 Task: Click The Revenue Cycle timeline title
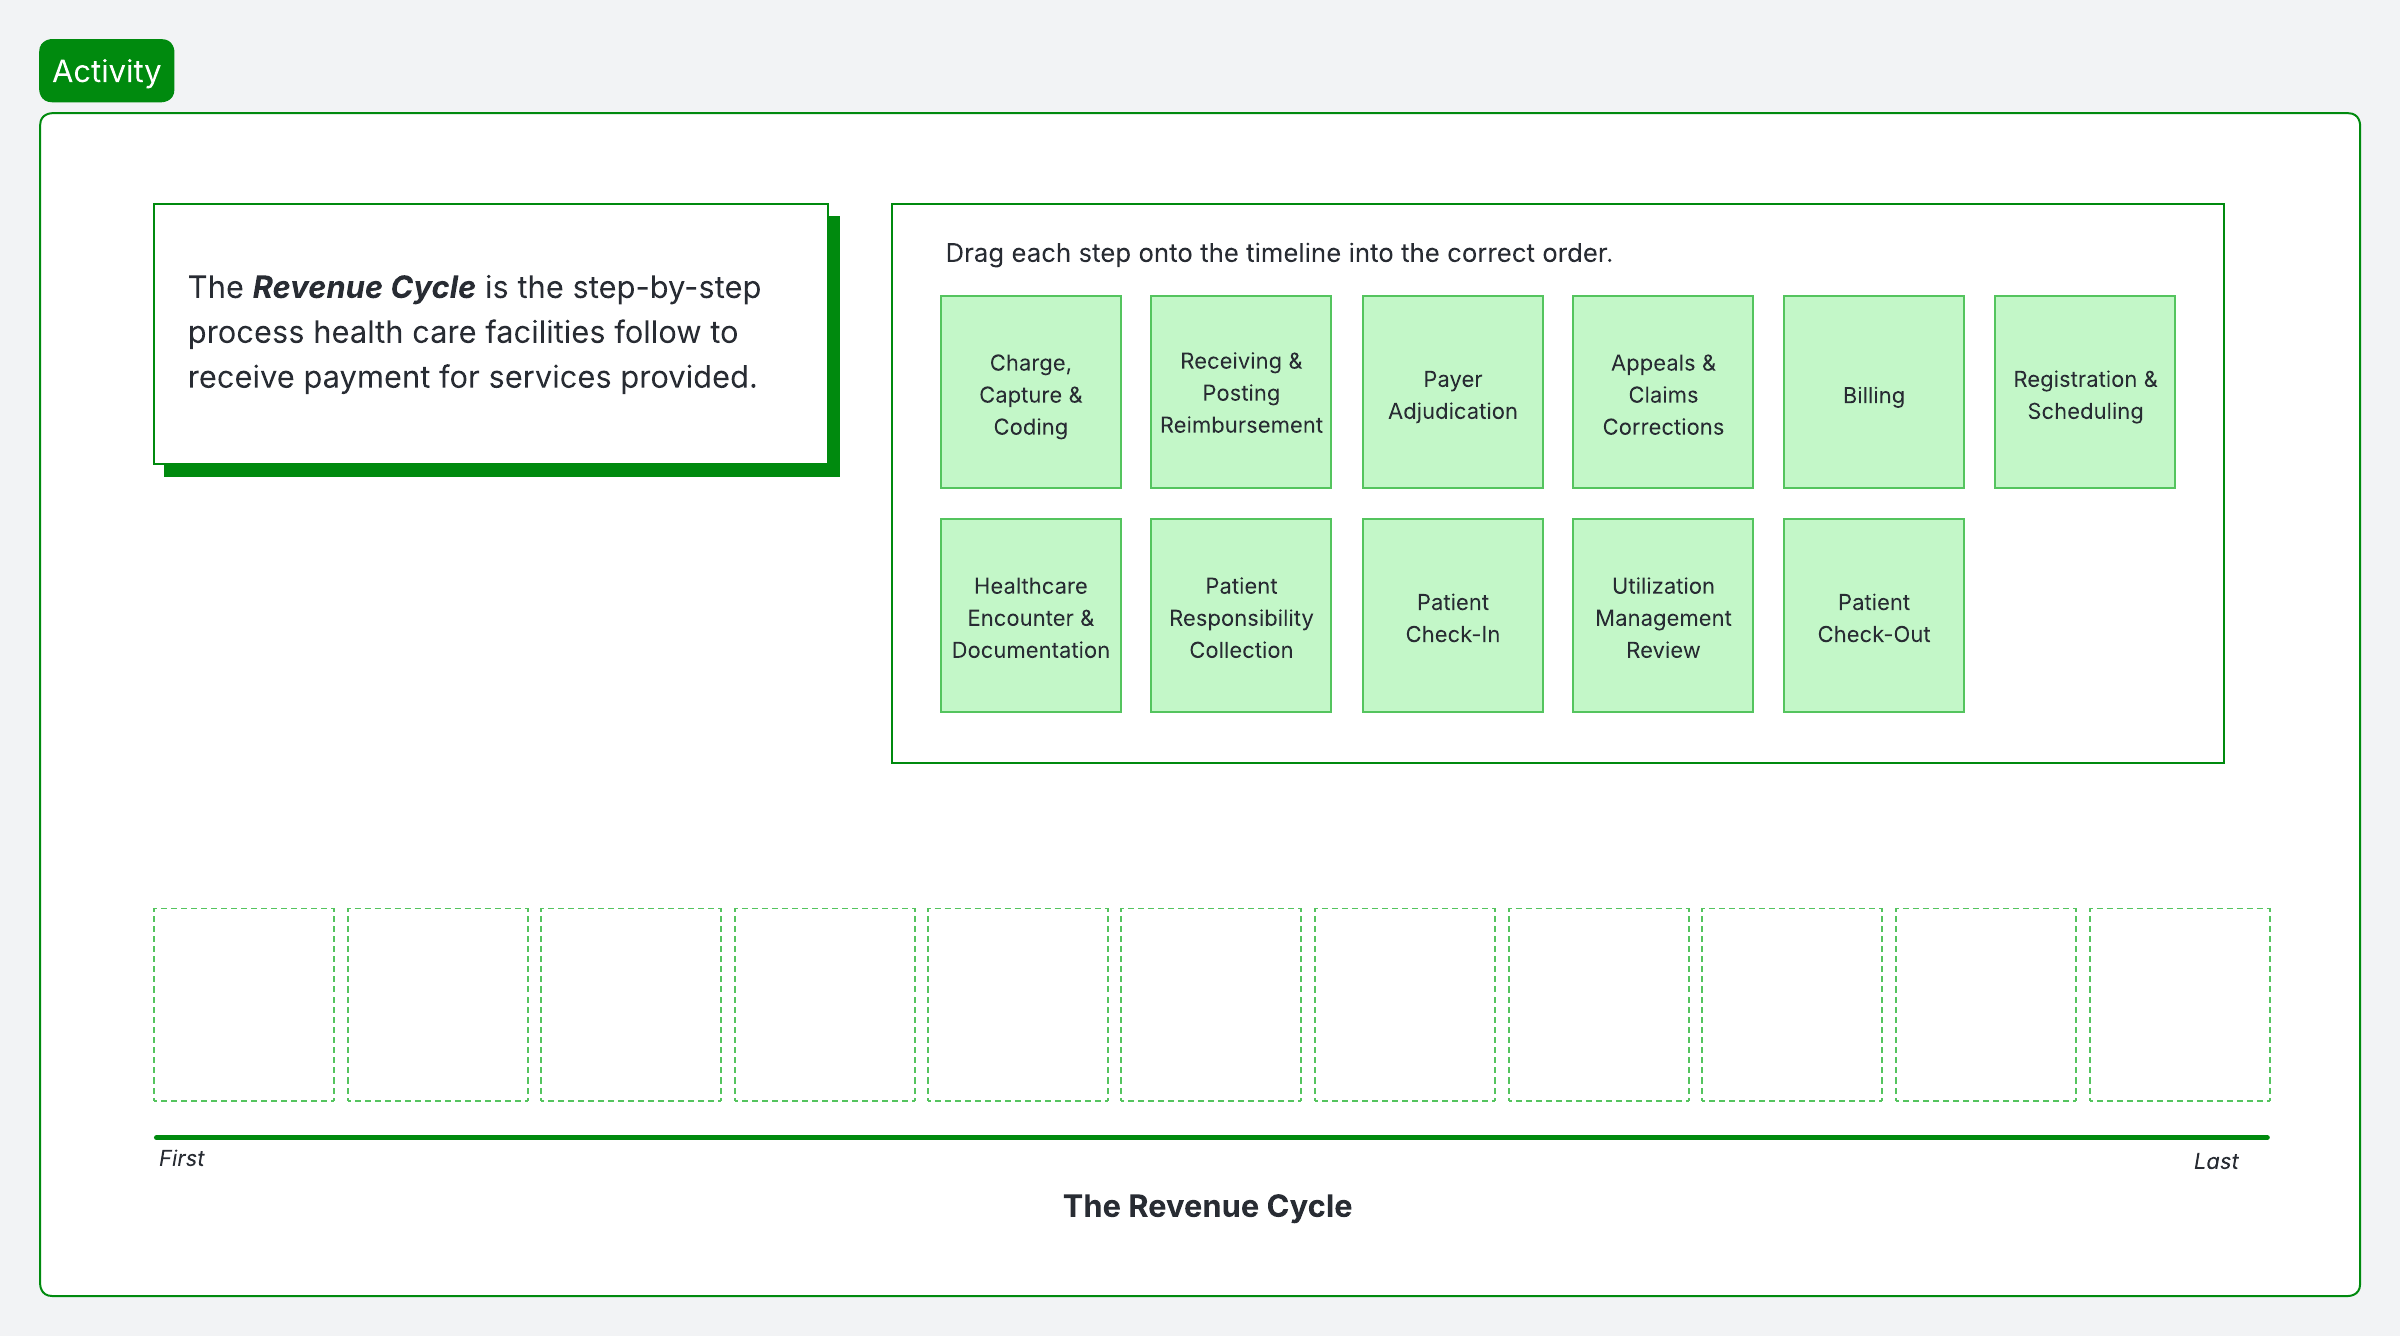pos(1207,1206)
